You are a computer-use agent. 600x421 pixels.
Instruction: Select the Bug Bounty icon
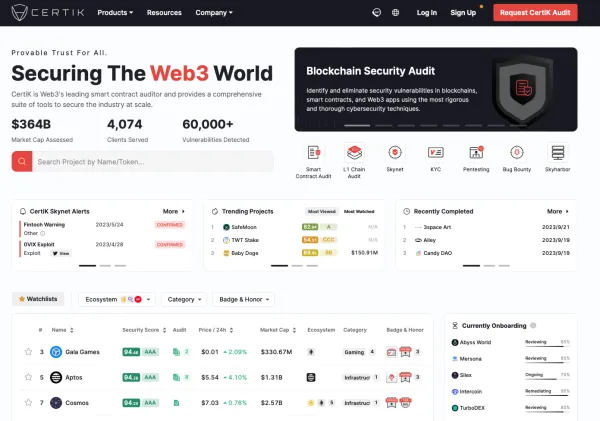[x=516, y=153]
